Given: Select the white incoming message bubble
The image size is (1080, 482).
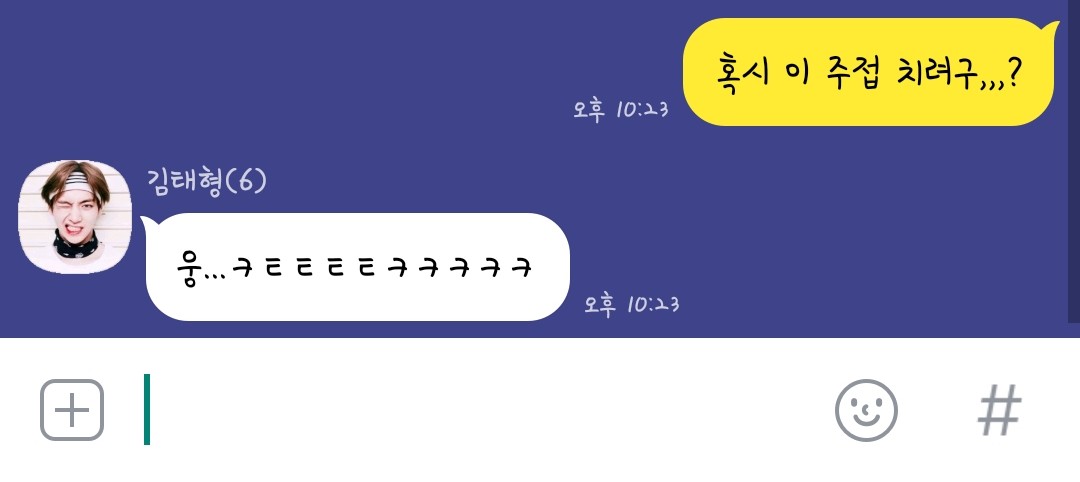Looking at the screenshot, I should click(355, 266).
